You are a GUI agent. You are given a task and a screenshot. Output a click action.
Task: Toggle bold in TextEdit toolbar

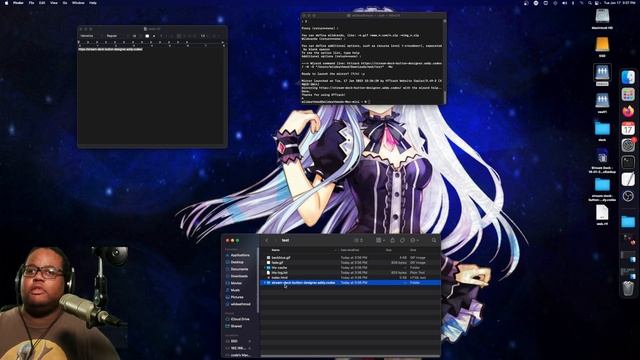(161, 36)
